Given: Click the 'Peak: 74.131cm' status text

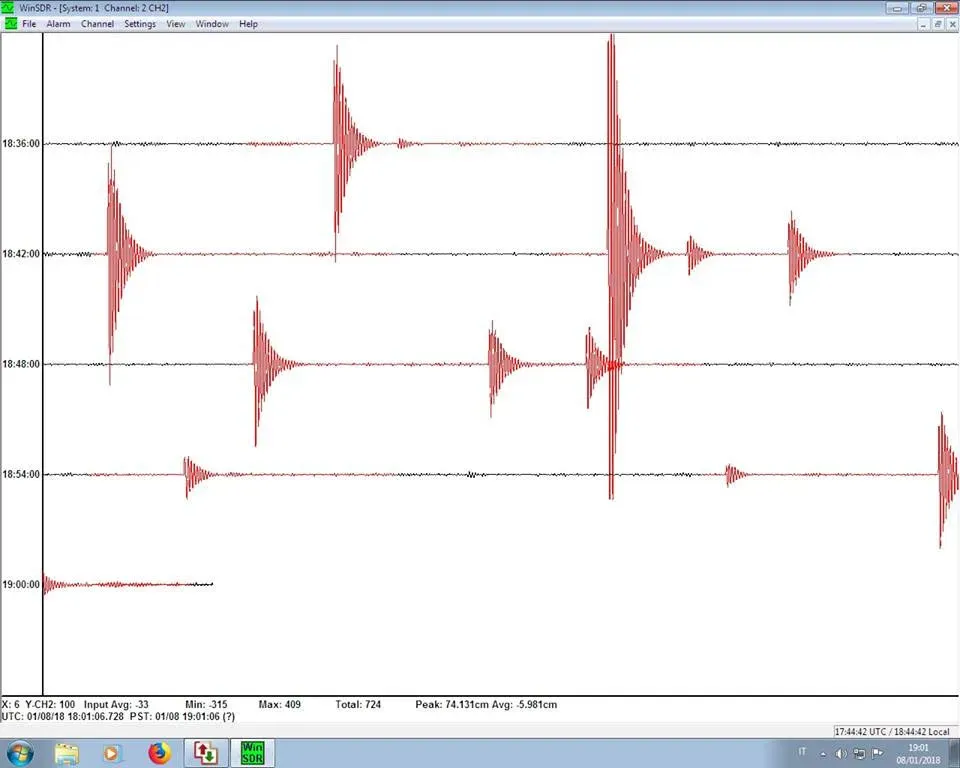Looking at the screenshot, I should click(451, 704).
